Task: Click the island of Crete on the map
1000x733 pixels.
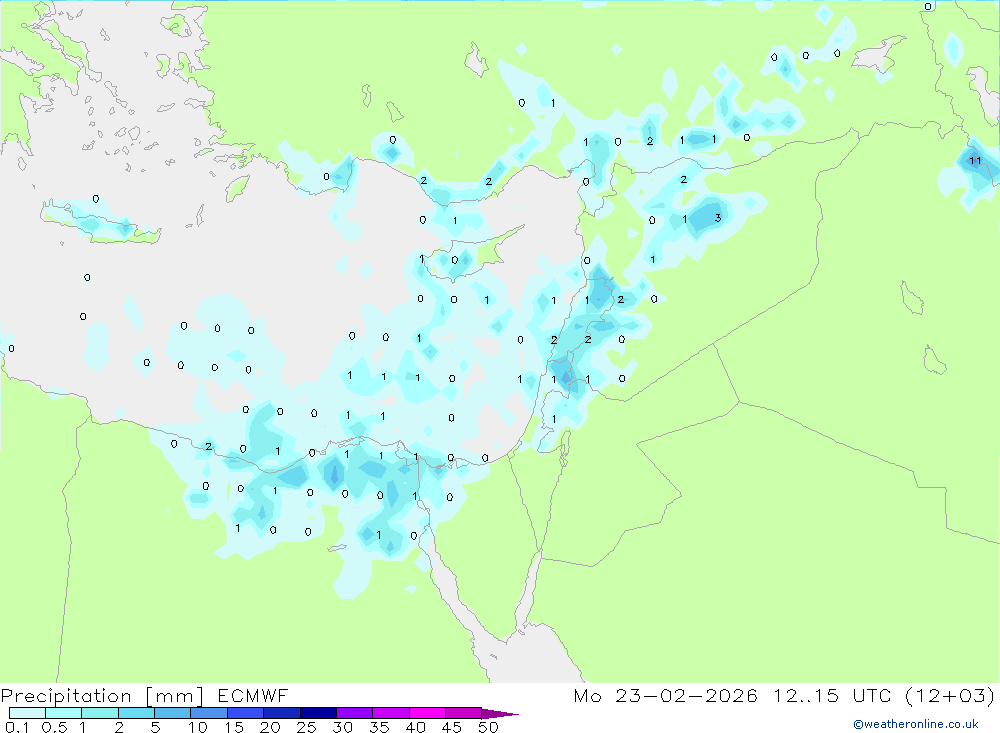Action: click(99, 223)
